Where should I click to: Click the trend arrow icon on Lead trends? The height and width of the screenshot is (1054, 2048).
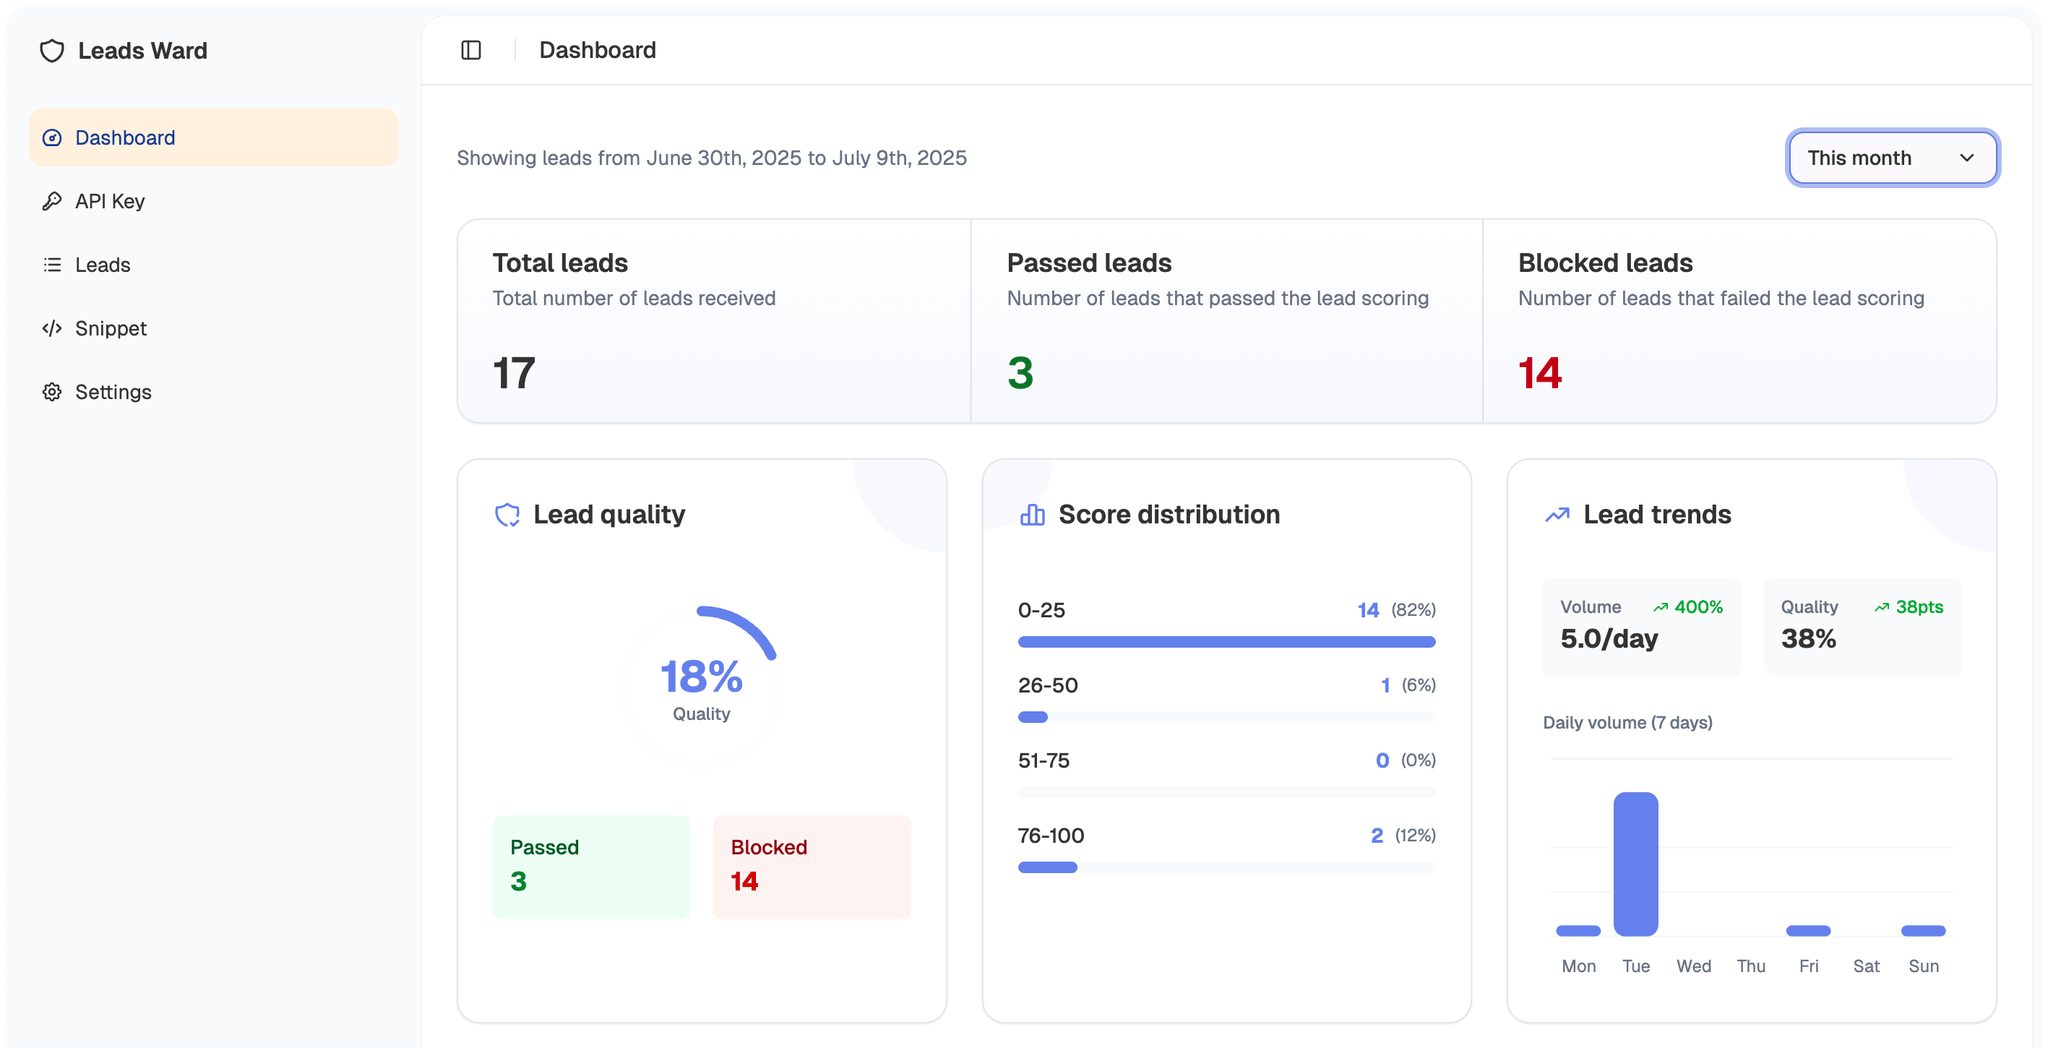pos(1556,514)
